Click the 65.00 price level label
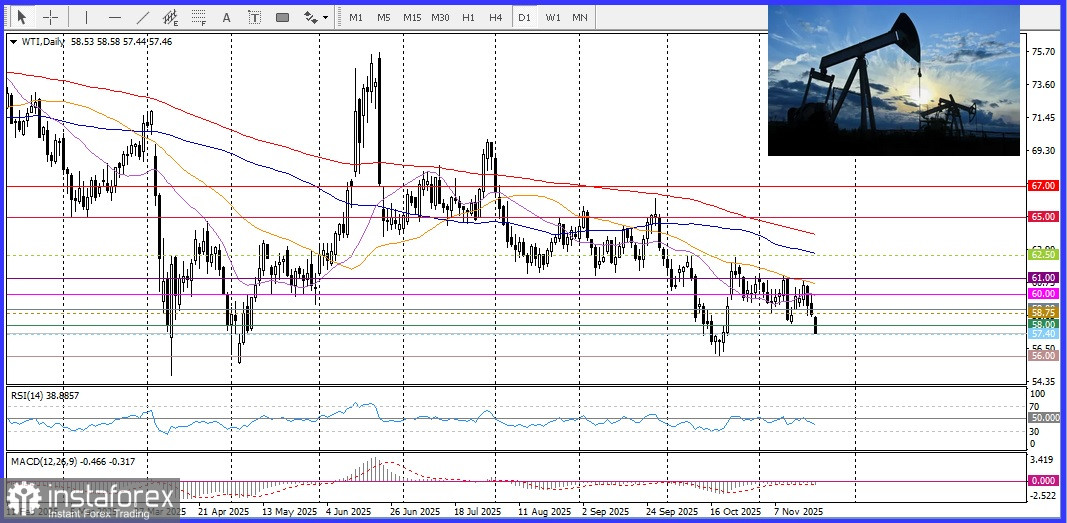 click(1043, 216)
